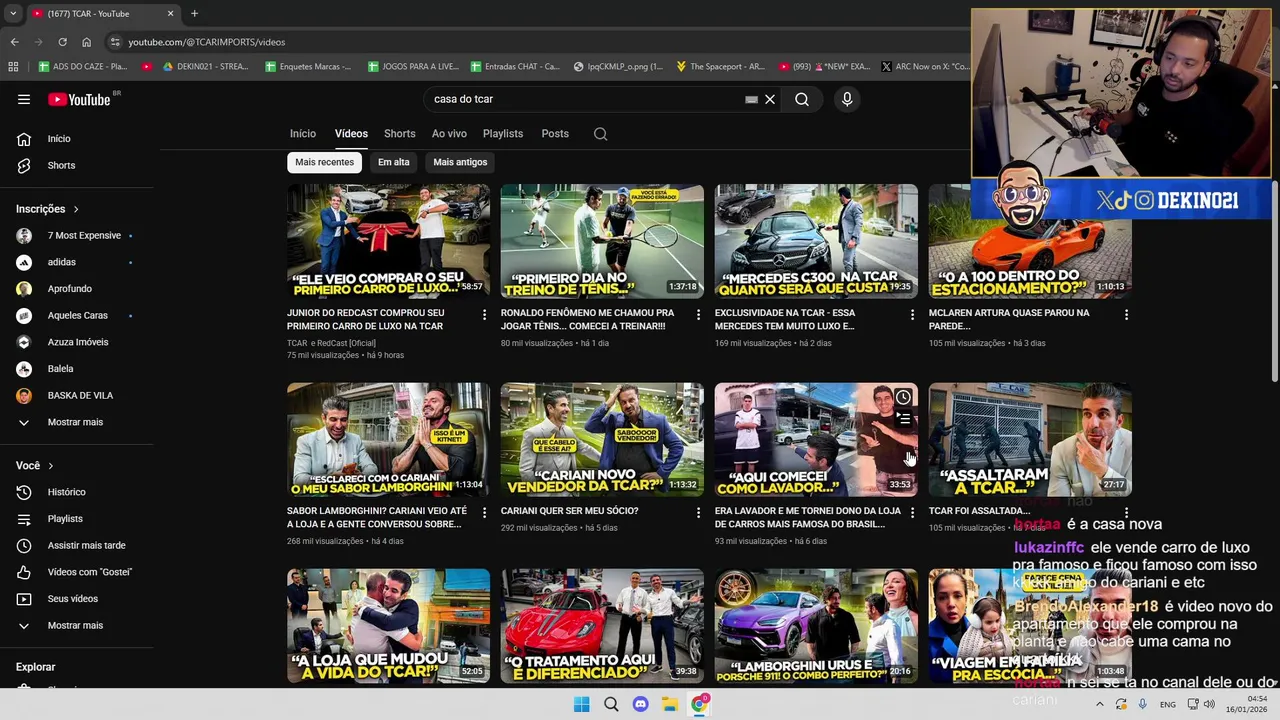
Task: Clear the search box with the X icon
Action: tap(770, 99)
